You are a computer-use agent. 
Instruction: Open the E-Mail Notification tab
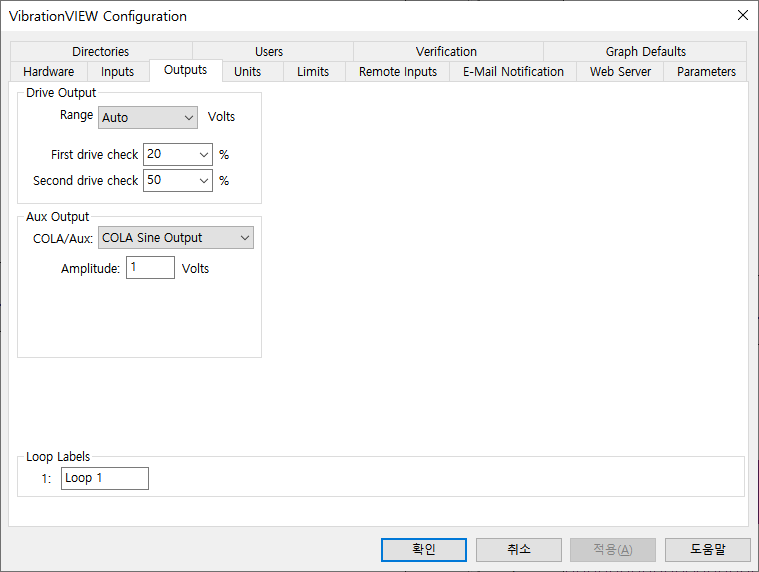click(513, 72)
